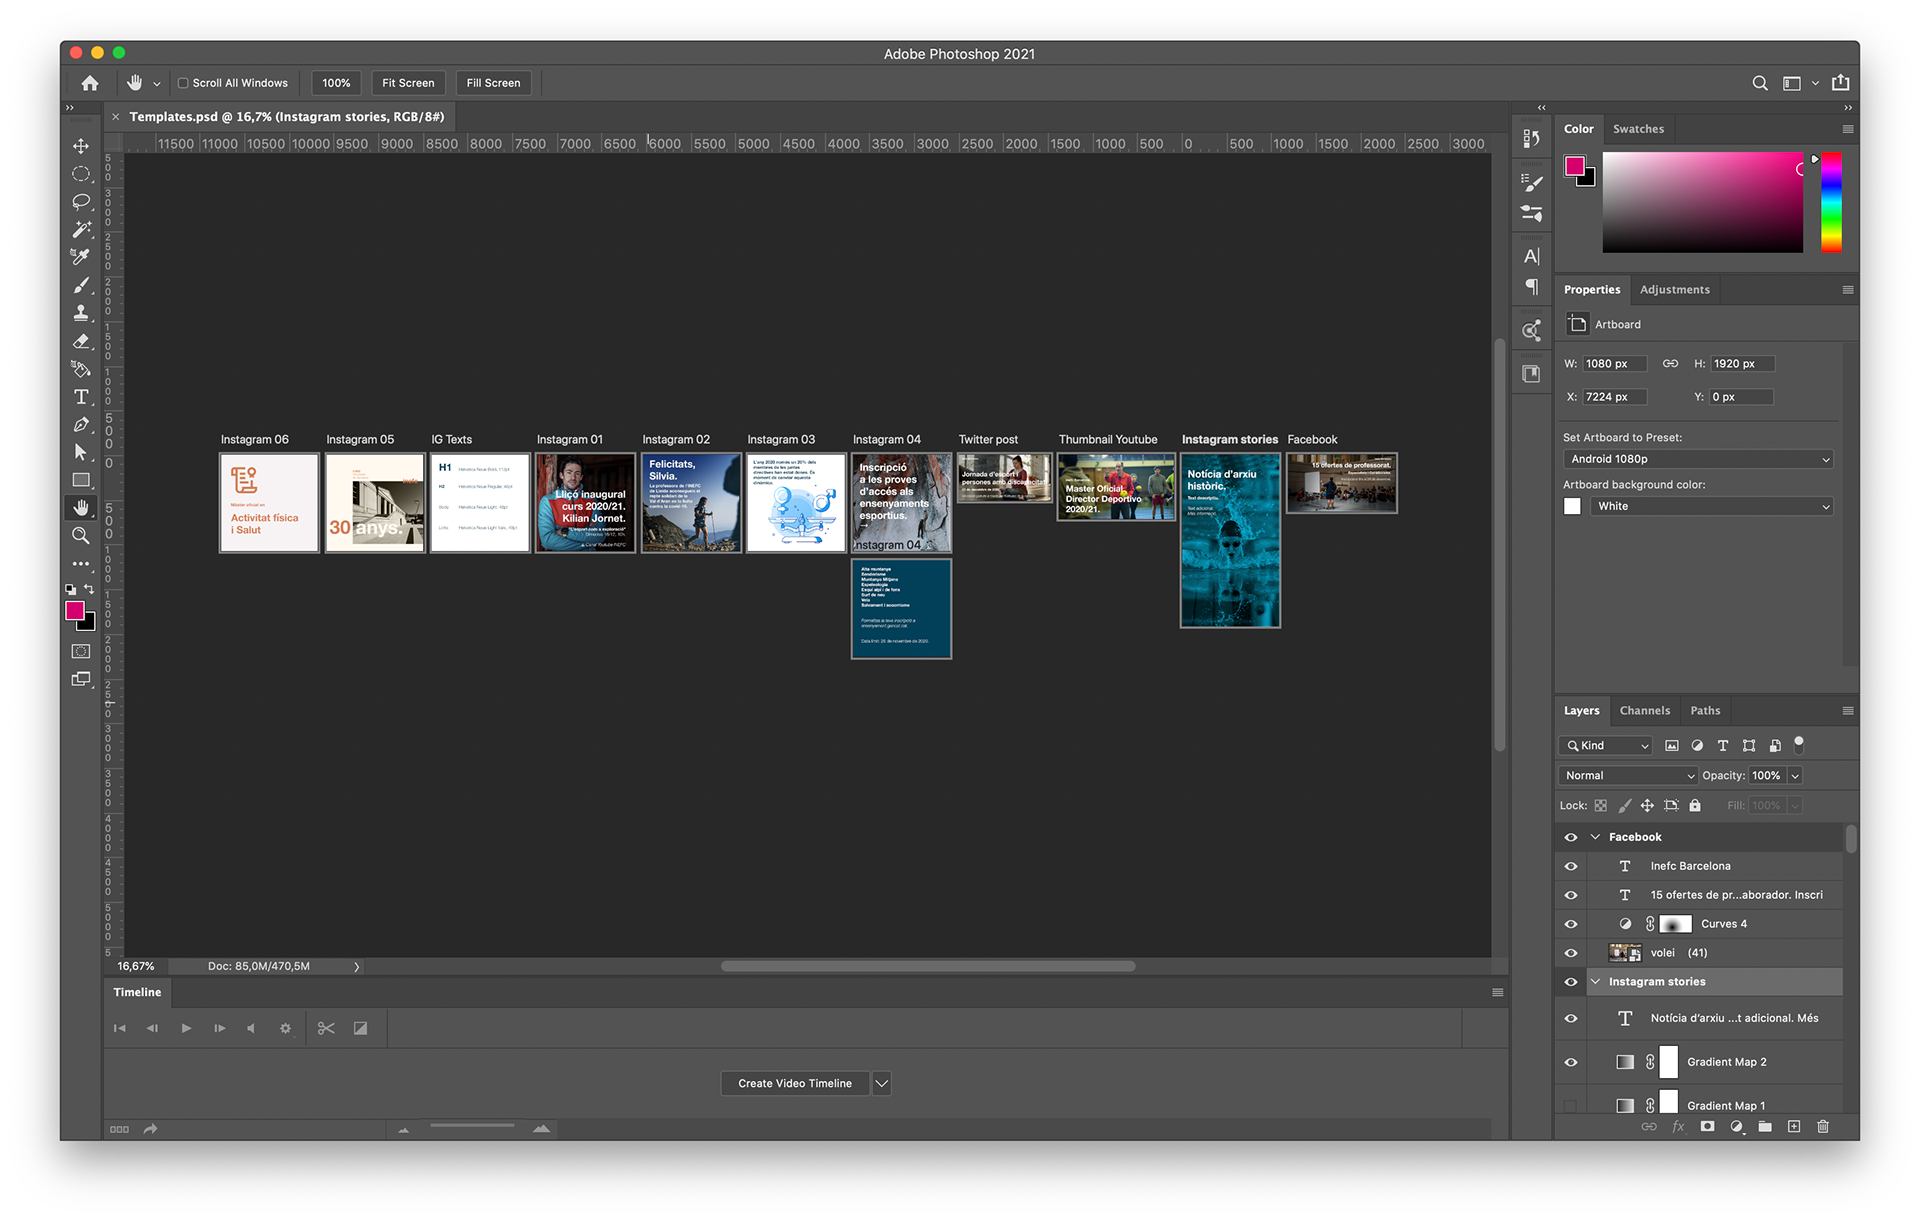Select the Lasso tool
Viewport: 1920px width, 1220px height.
(x=81, y=202)
